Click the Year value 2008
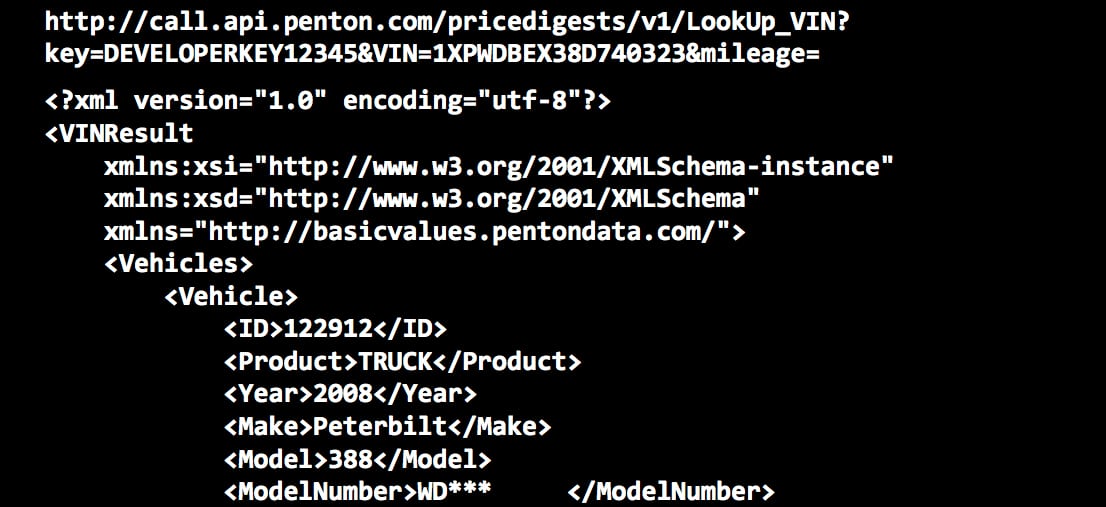Screen dimensions: 1106x507 [x=343, y=393]
